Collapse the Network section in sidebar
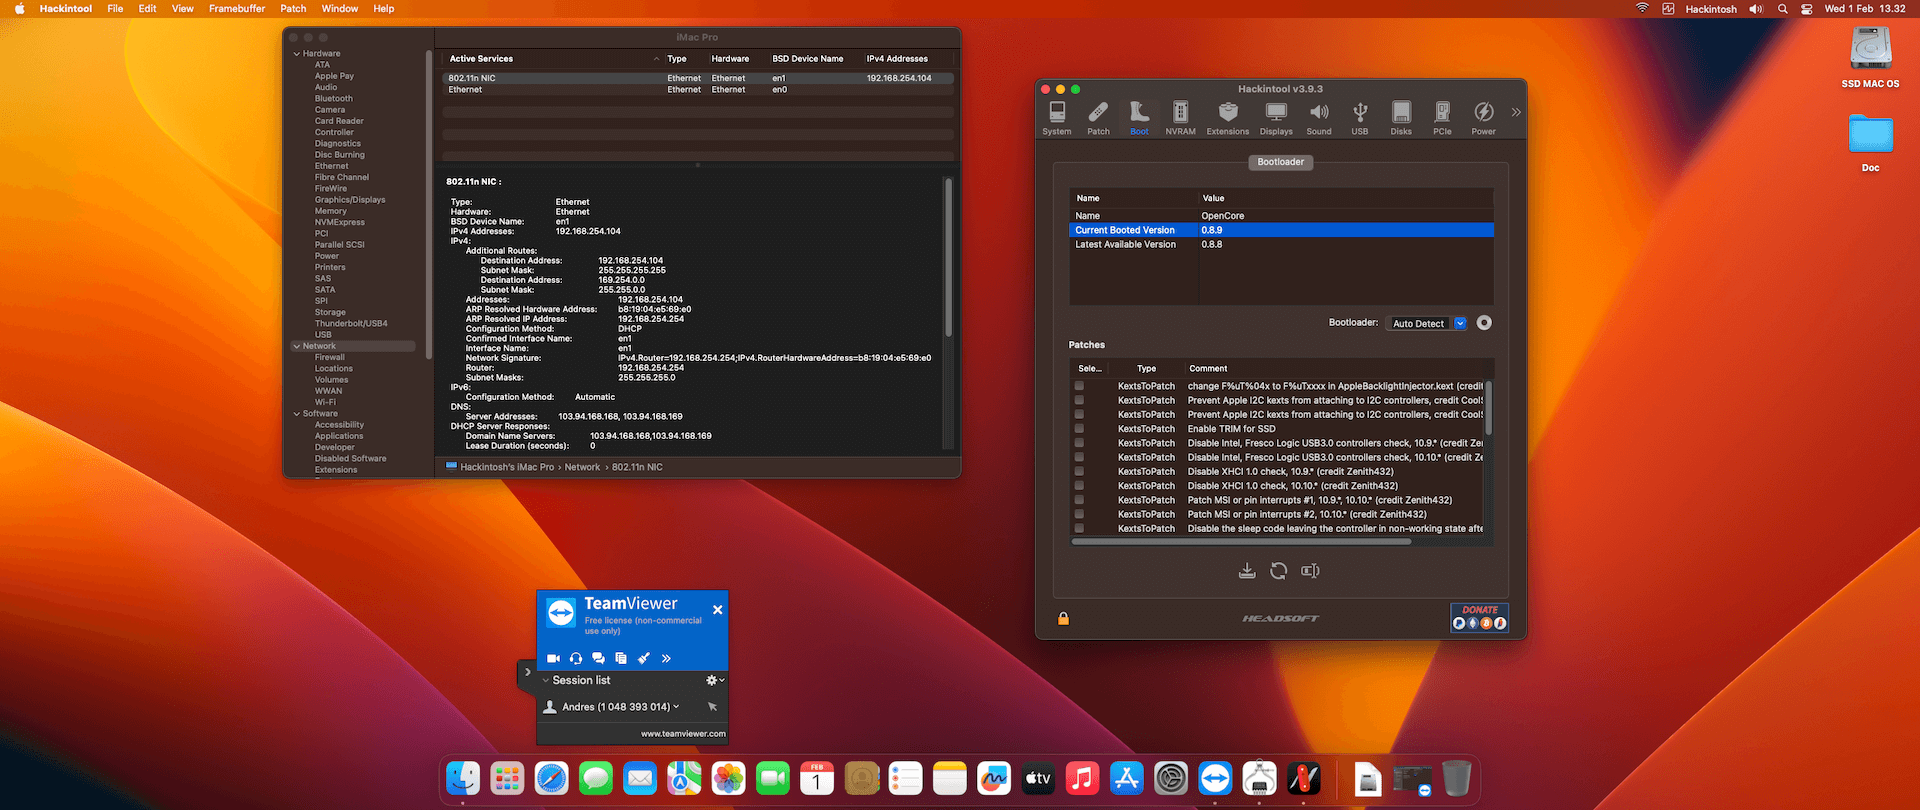Viewport: 1920px width, 810px height. (297, 346)
